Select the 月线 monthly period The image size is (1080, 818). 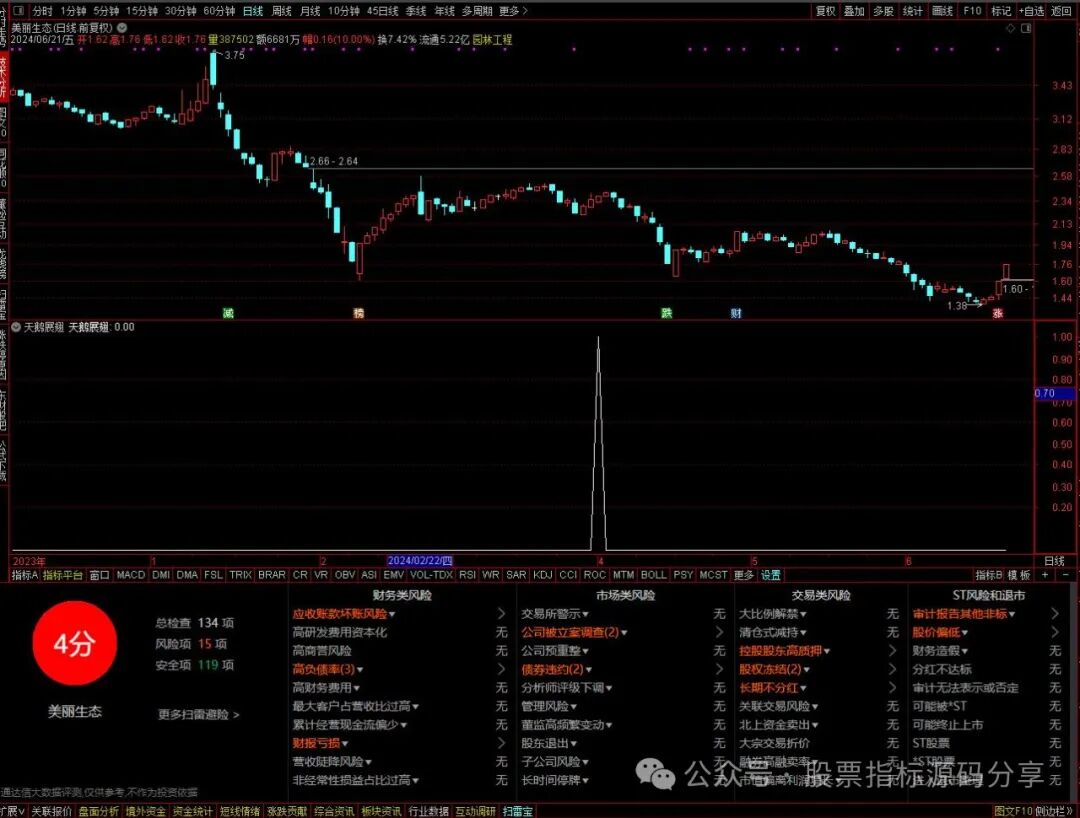[311, 11]
